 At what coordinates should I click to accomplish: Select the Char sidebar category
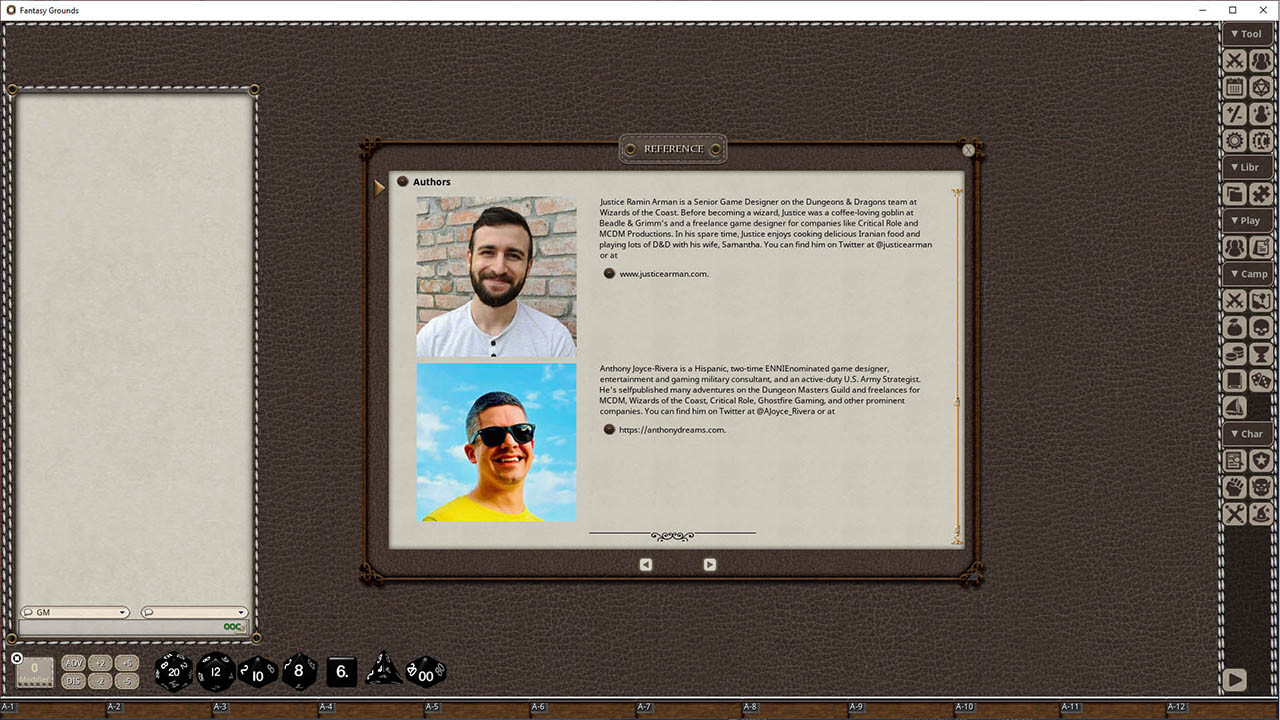point(1247,433)
